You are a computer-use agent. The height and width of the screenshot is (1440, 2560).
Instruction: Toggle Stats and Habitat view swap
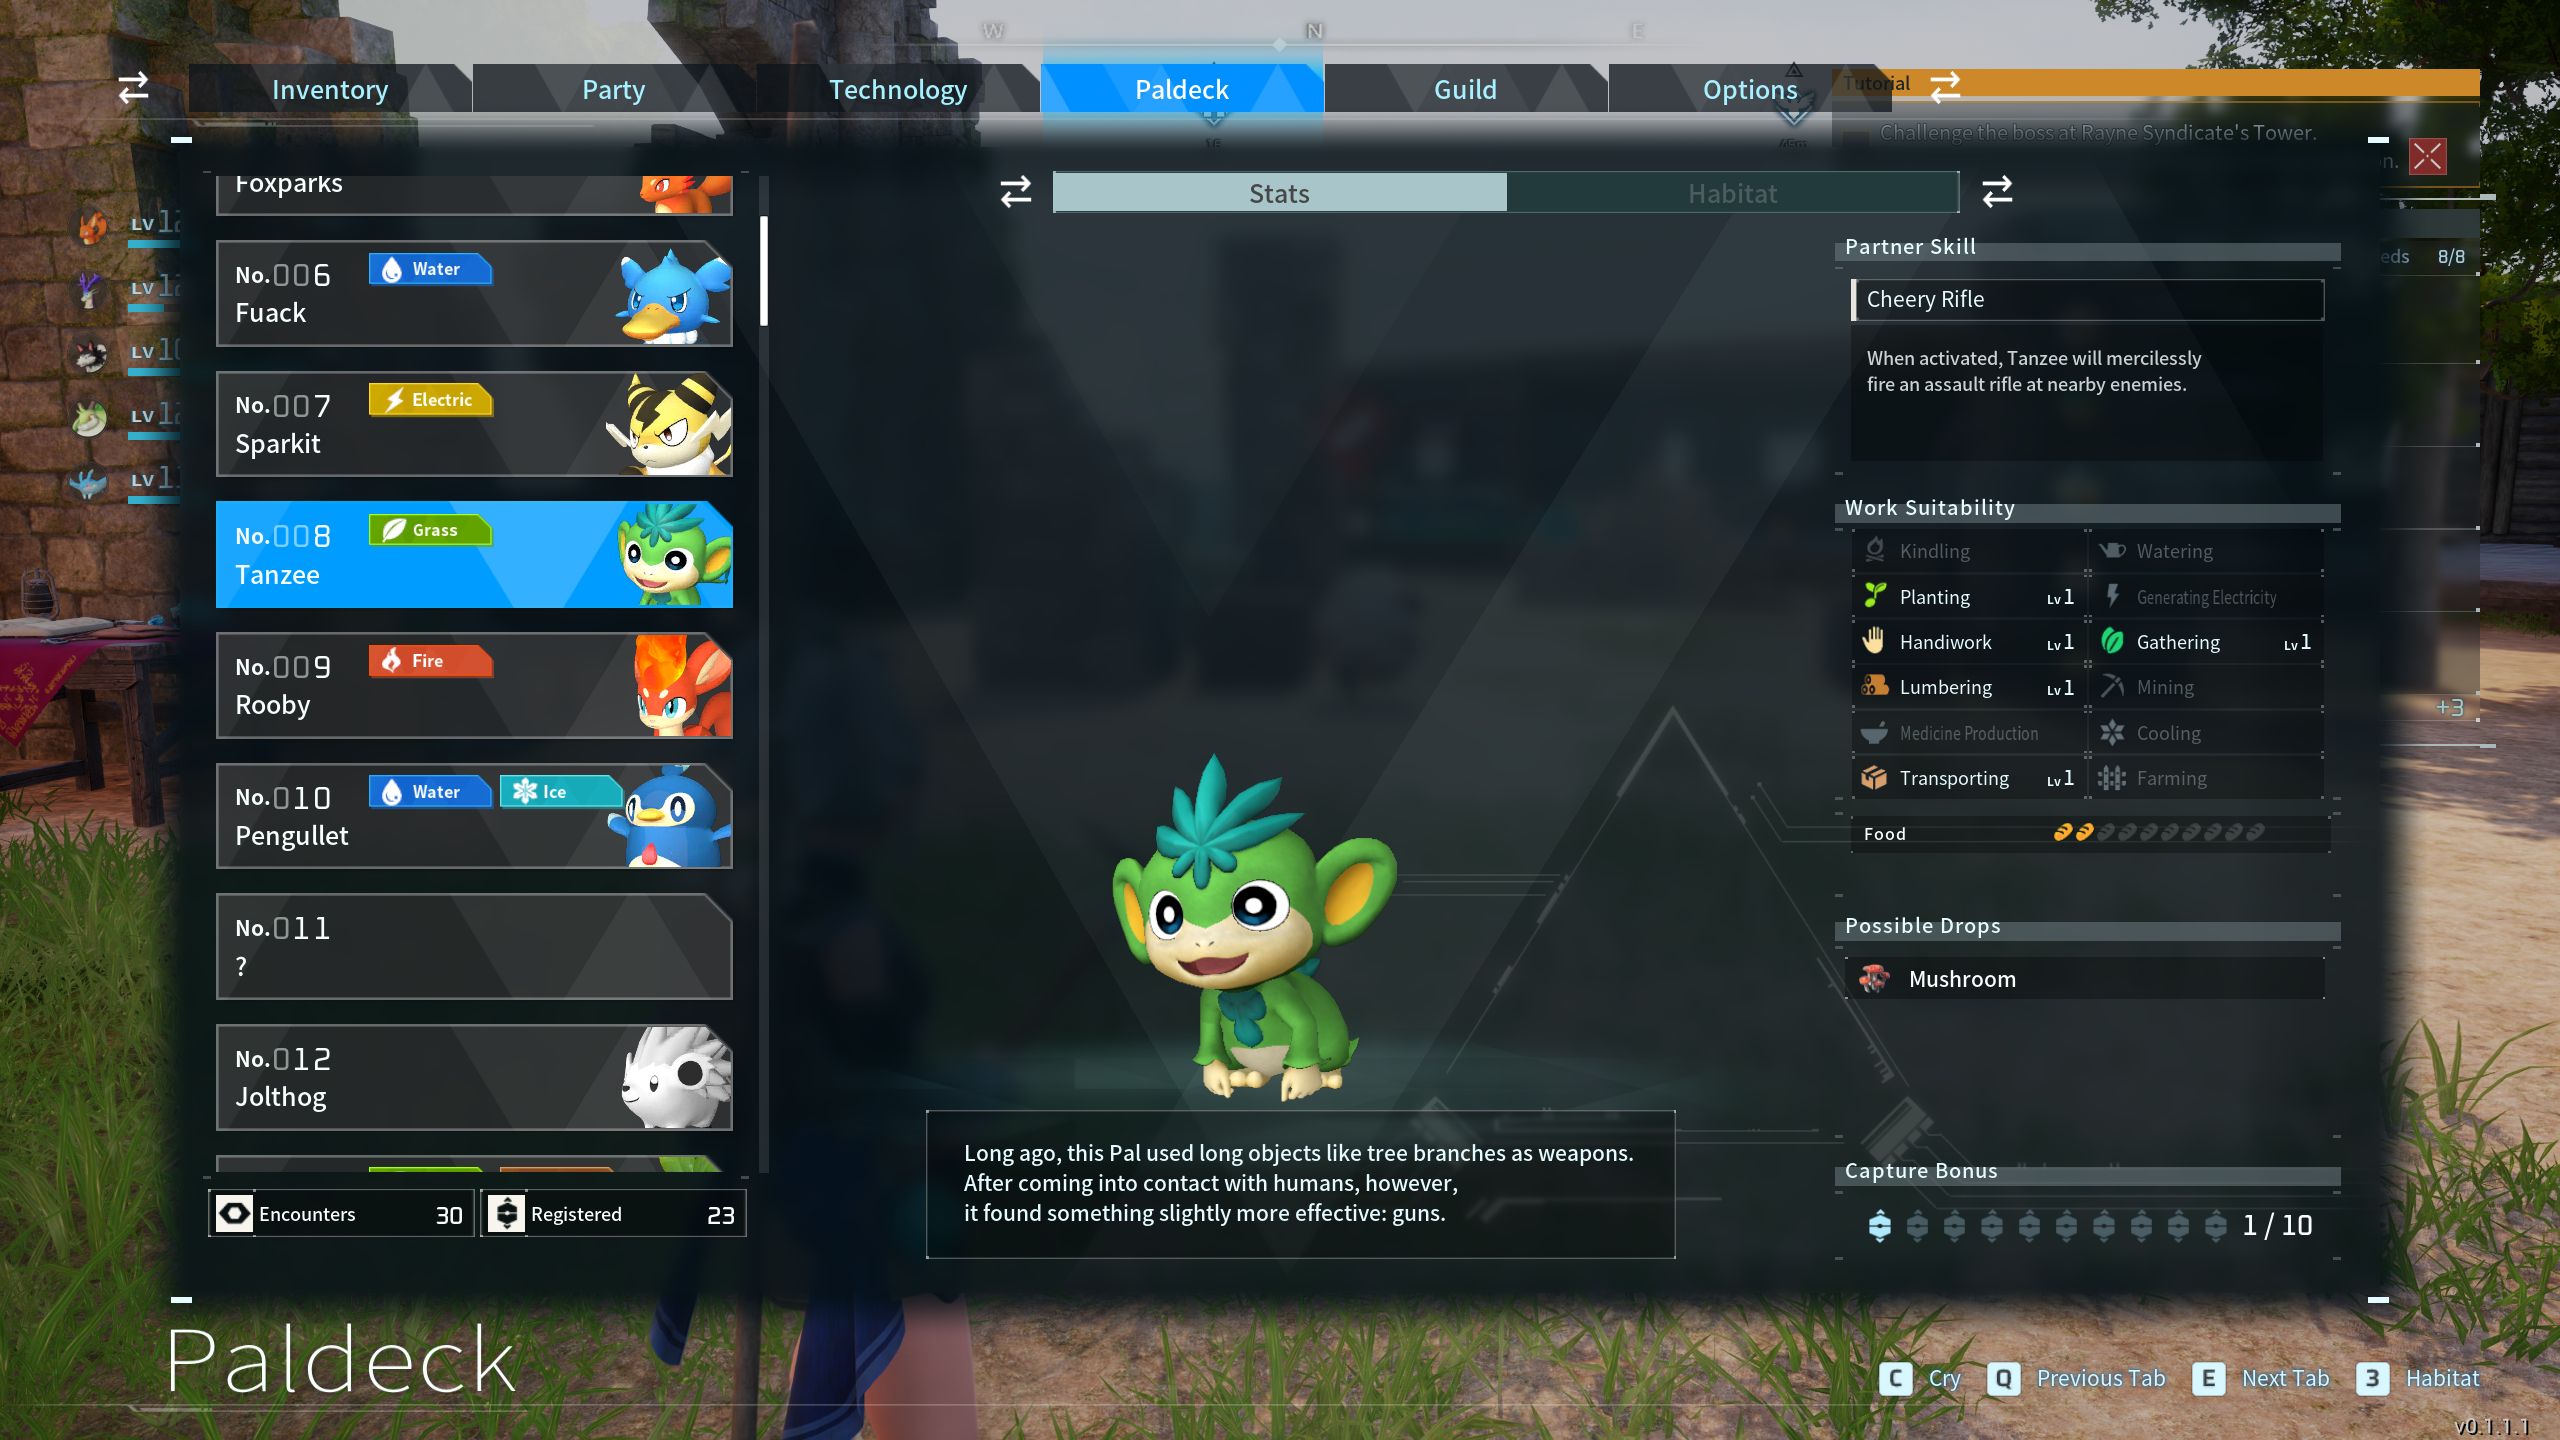click(1996, 193)
